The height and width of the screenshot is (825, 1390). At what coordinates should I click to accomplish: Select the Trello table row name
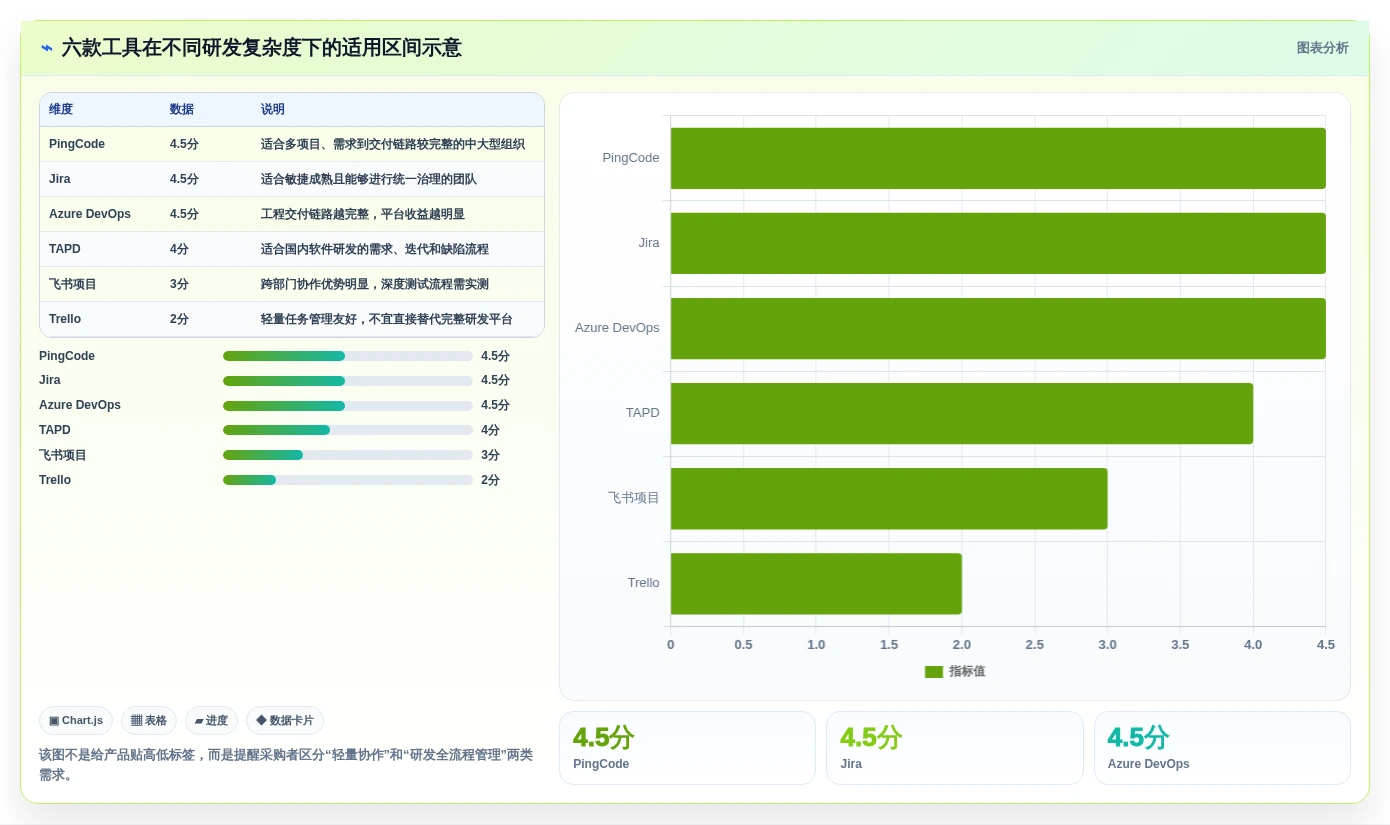point(65,319)
